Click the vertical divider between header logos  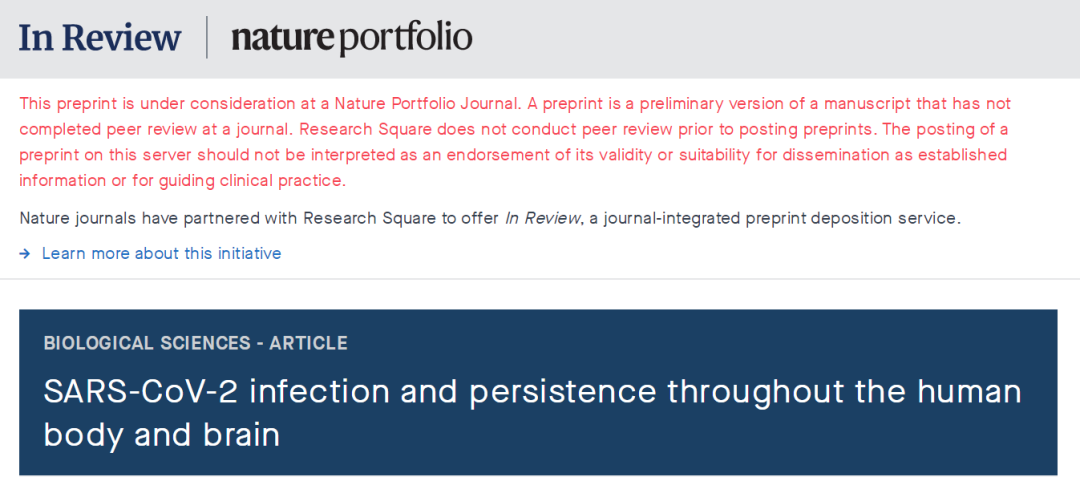[207, 38]
